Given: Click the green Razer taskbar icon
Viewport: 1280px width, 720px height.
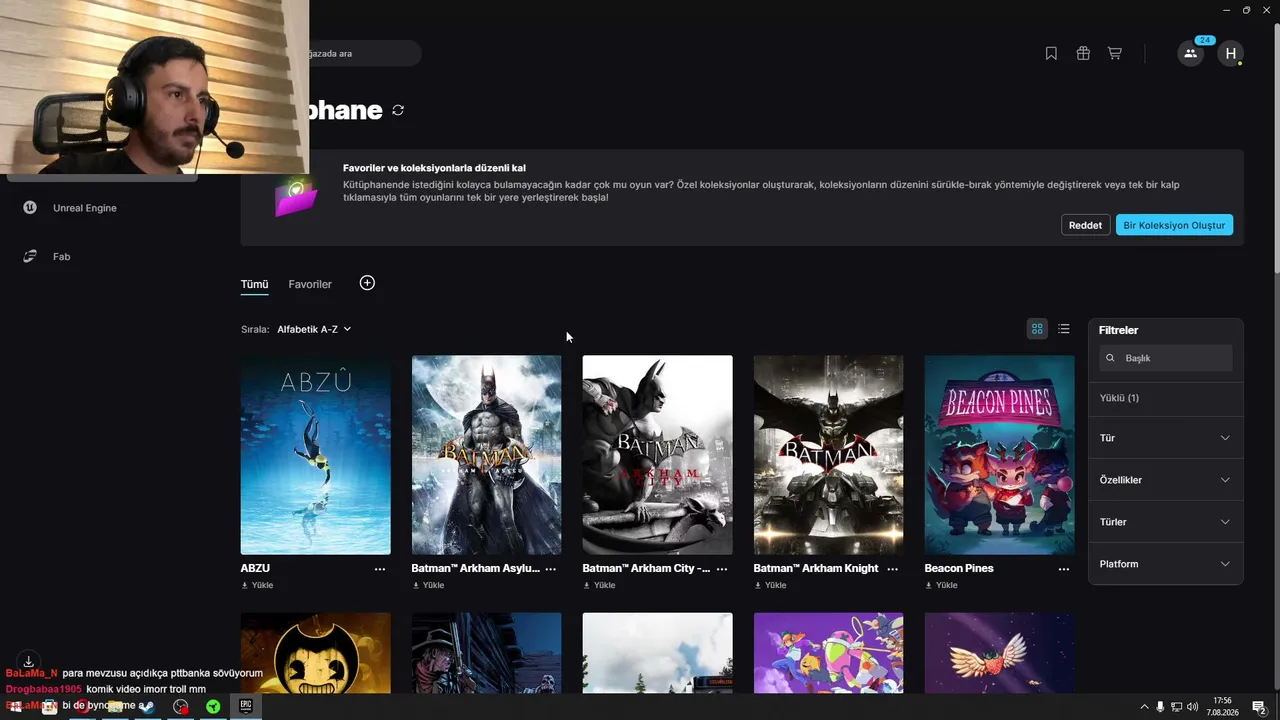Looking at the screenshot, I should (x=213, y=707).
